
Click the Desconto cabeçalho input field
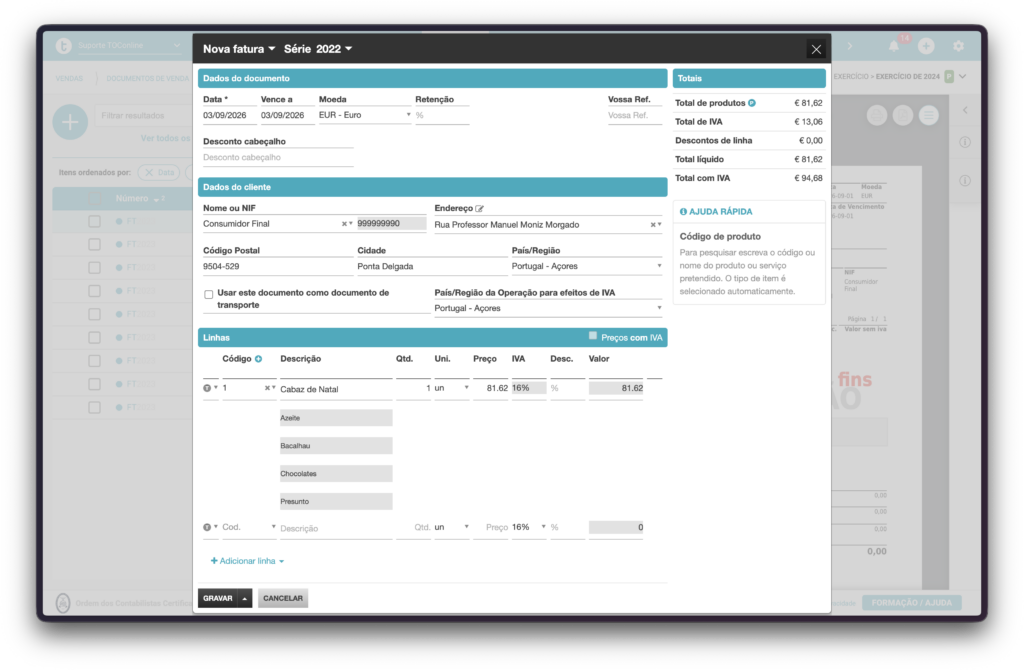click(278, 157)
